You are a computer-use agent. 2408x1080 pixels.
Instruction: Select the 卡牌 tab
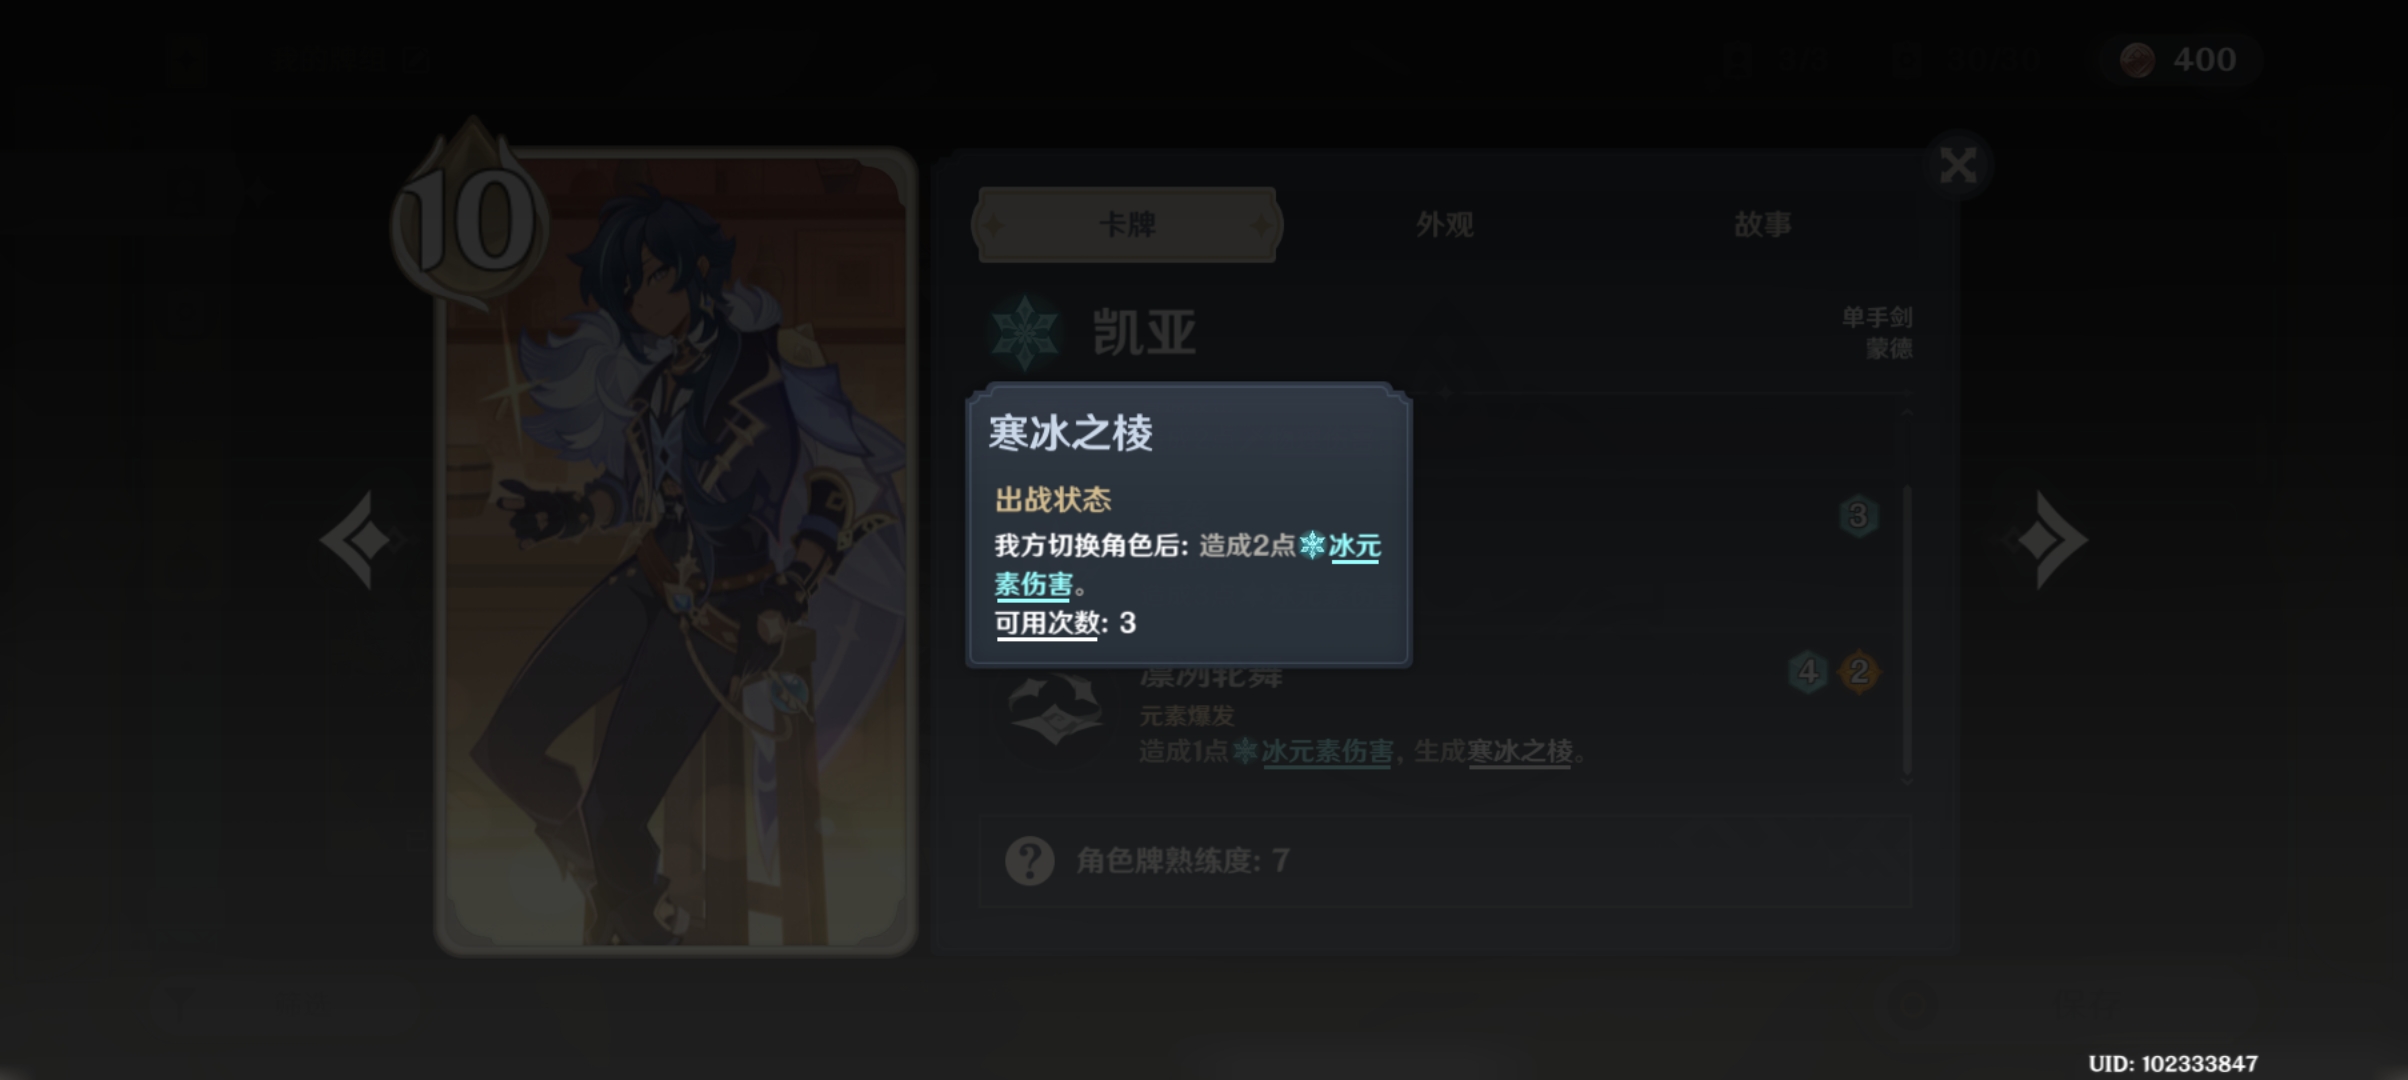coord(1127,225)
